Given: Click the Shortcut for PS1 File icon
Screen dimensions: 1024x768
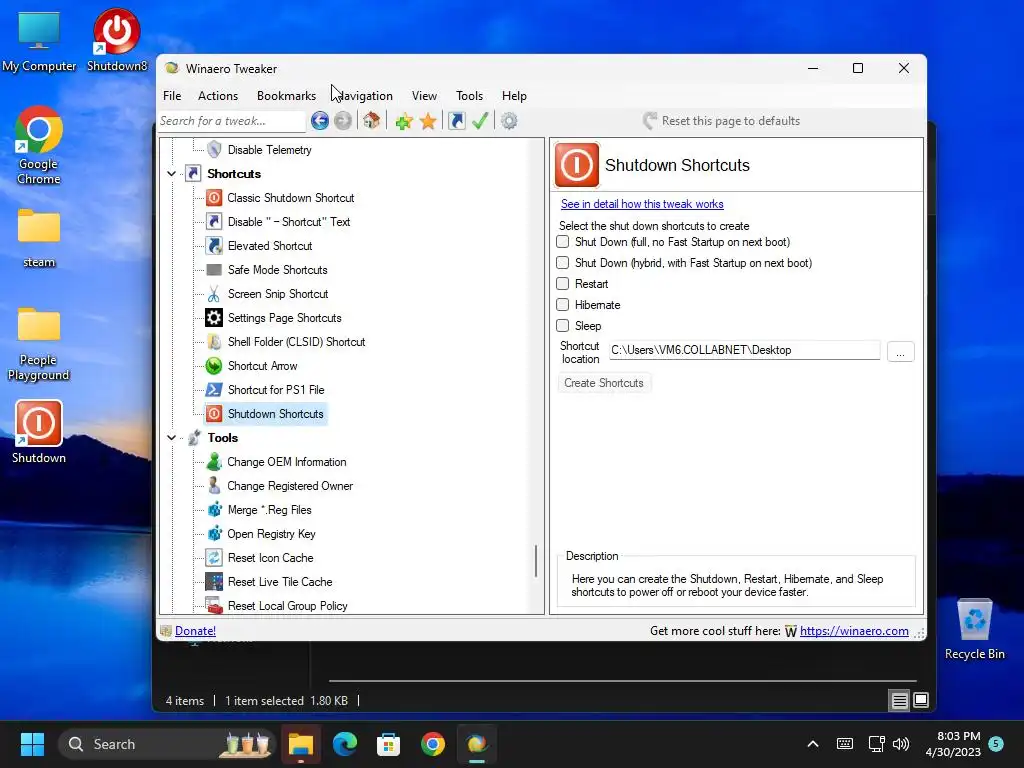Looking at the screenshot, I should (x=214, y=390).
